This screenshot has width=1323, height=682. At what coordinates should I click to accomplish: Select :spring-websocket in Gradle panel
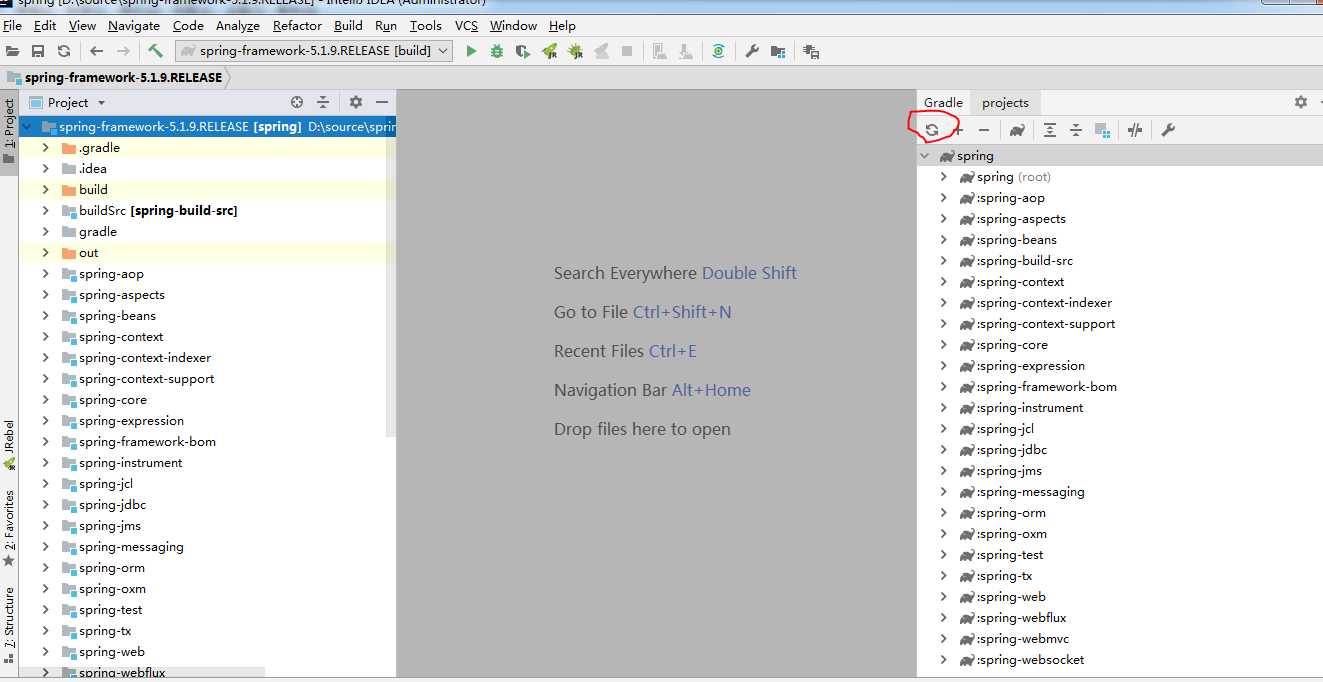[x=1030, y=659]
